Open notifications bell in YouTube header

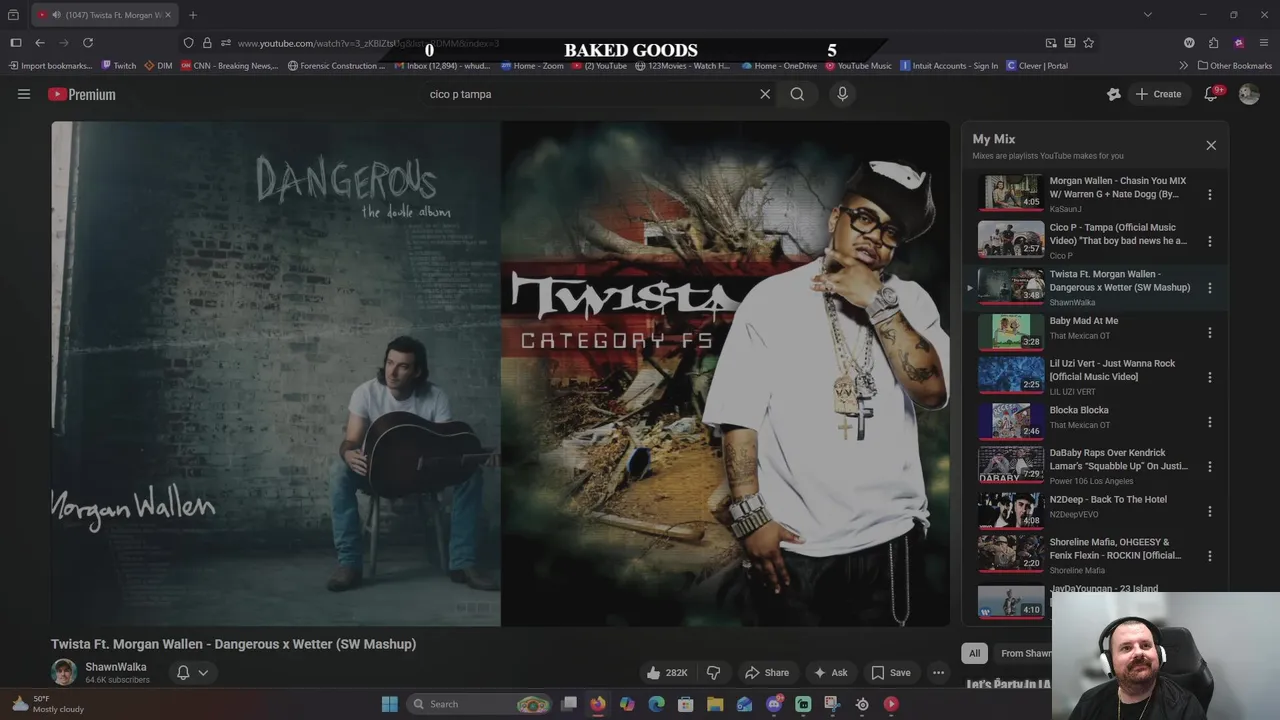click(x=1211, y=94)
